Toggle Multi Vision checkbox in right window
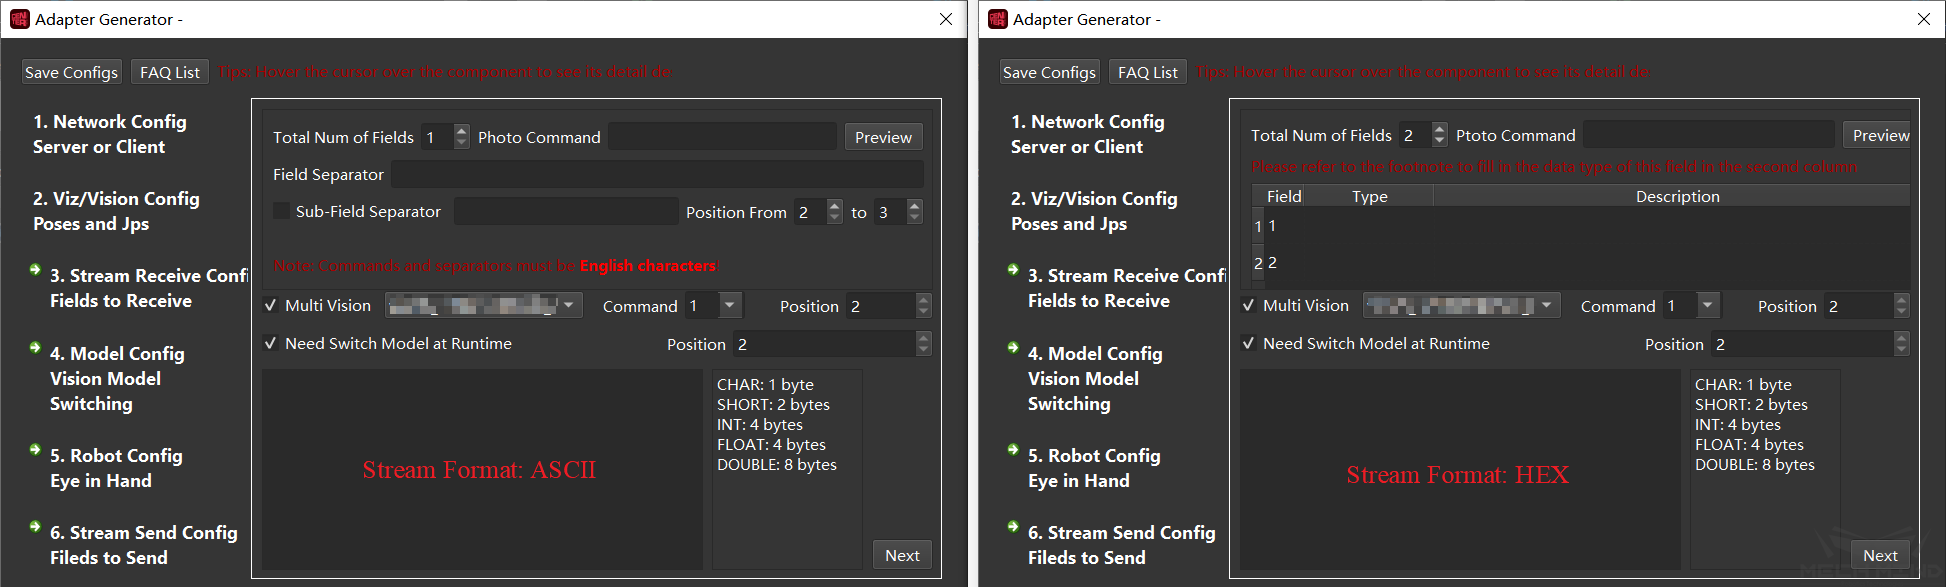Screen dimensions: 1946x587 tap(1248, 306)
